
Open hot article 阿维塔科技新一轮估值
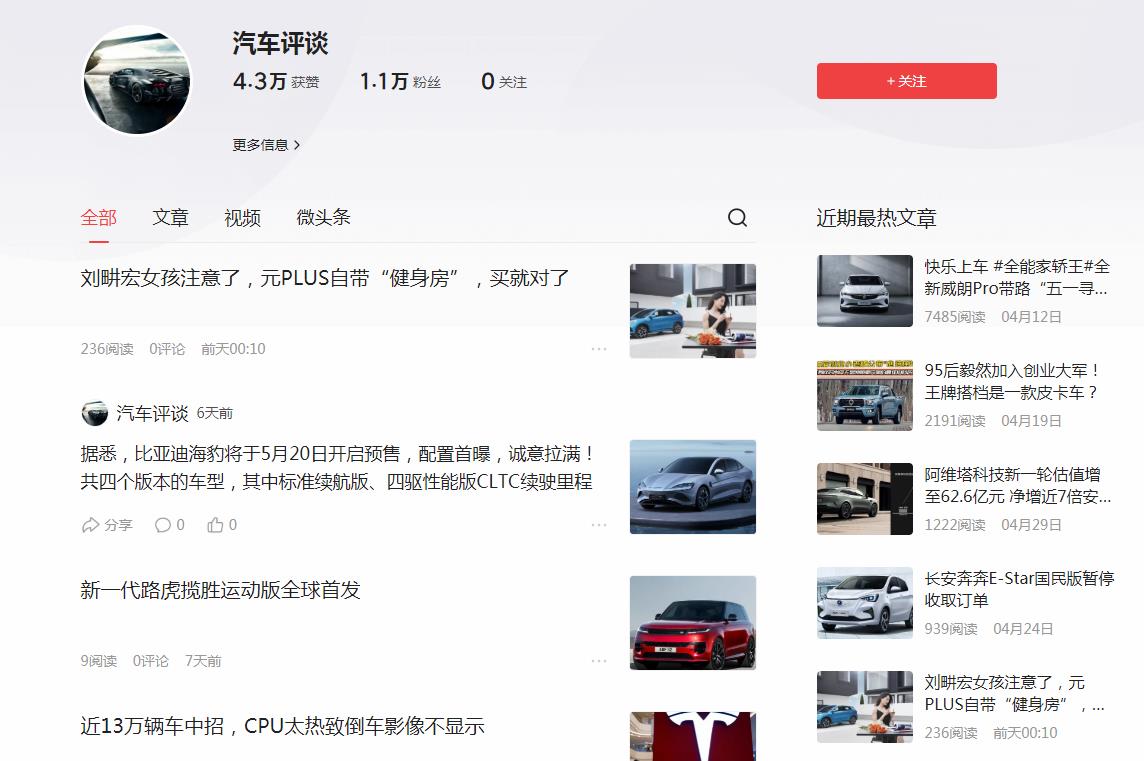(x=1018, y=486)
